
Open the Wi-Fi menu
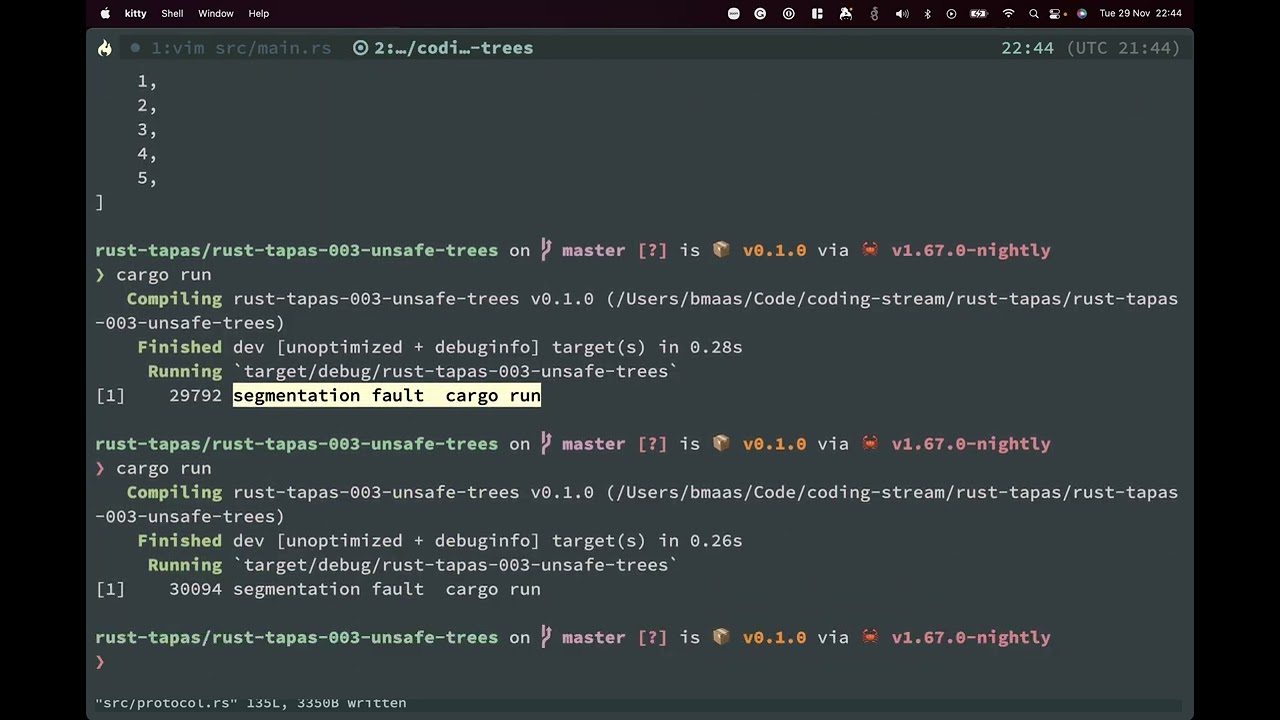tap(1008, 13)
